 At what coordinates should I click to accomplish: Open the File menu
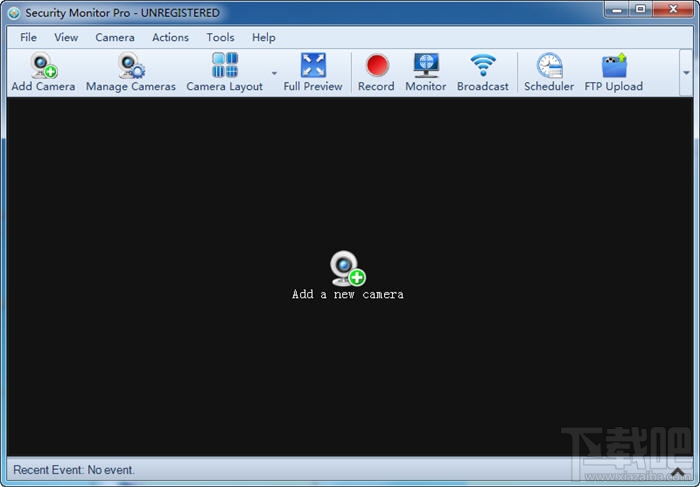tap(29, 37)
